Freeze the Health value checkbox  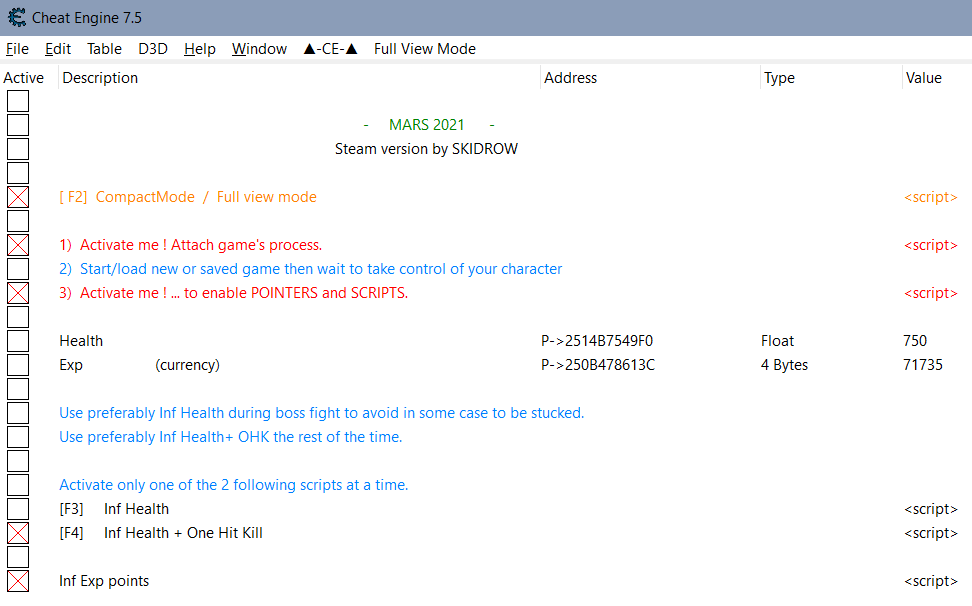point(18,341)
